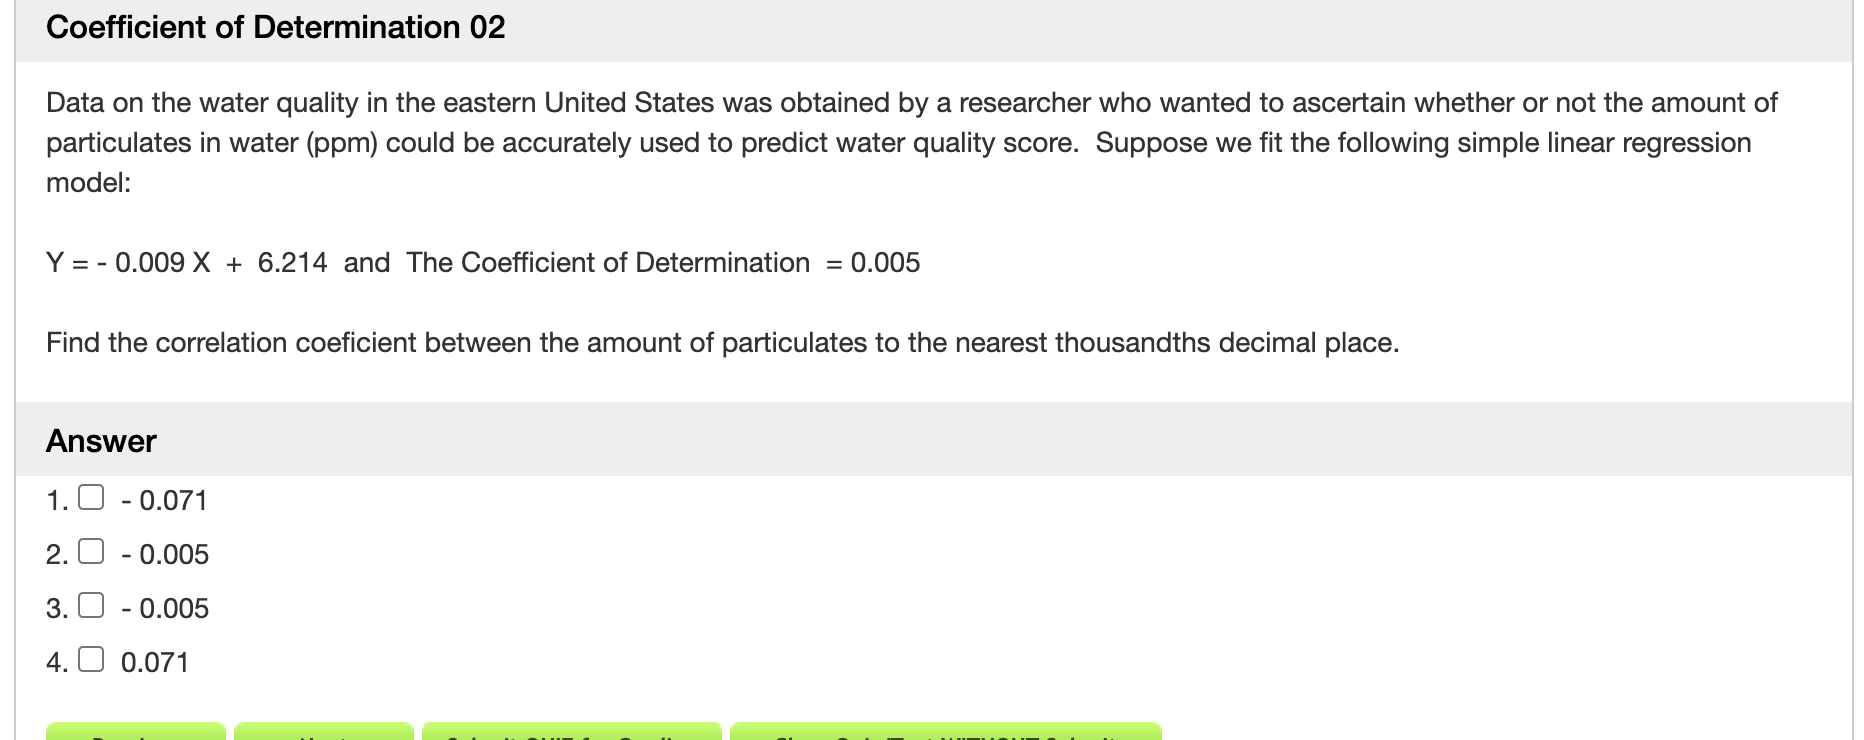This screenshot has width=1864, height=740.
Task: Click the label text "- 0.005" of option 2
Action: [164, 554]
